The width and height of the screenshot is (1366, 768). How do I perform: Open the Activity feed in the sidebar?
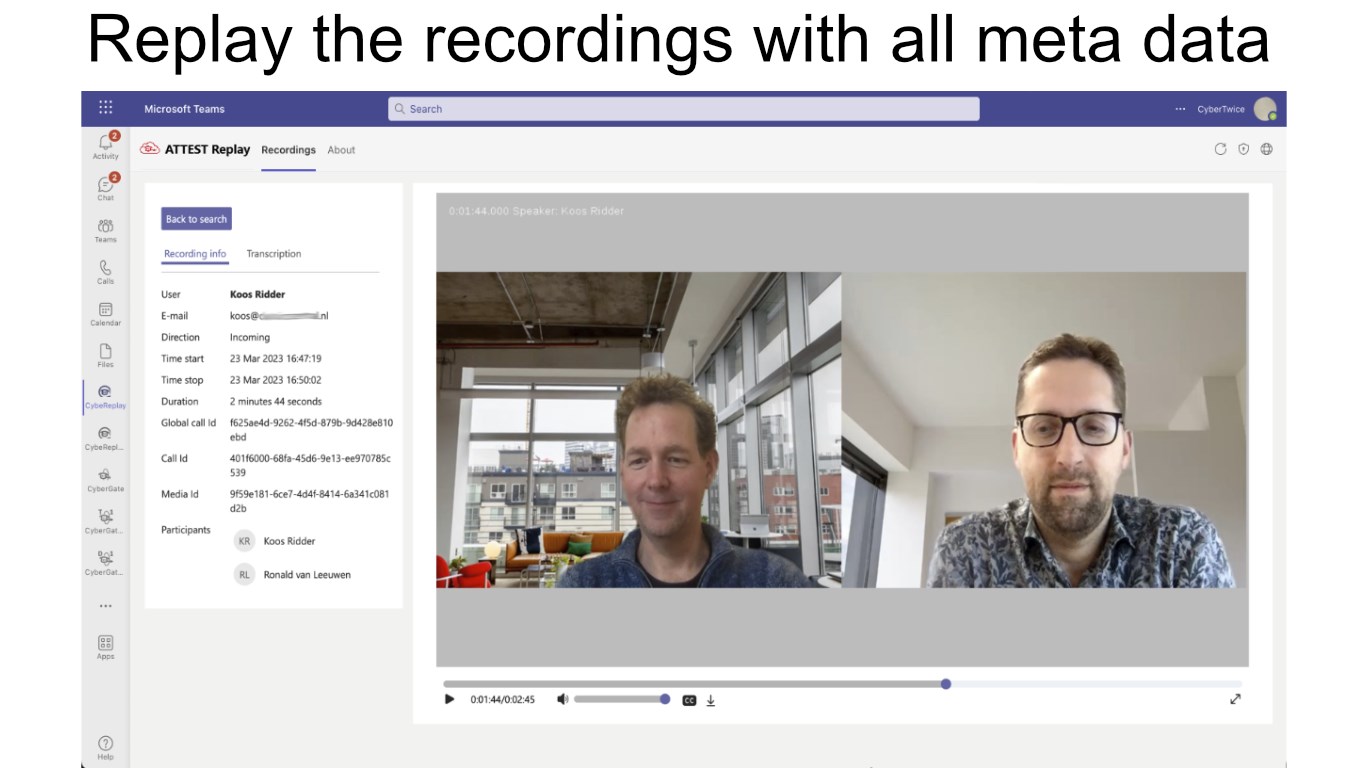(x=105, y=146)
